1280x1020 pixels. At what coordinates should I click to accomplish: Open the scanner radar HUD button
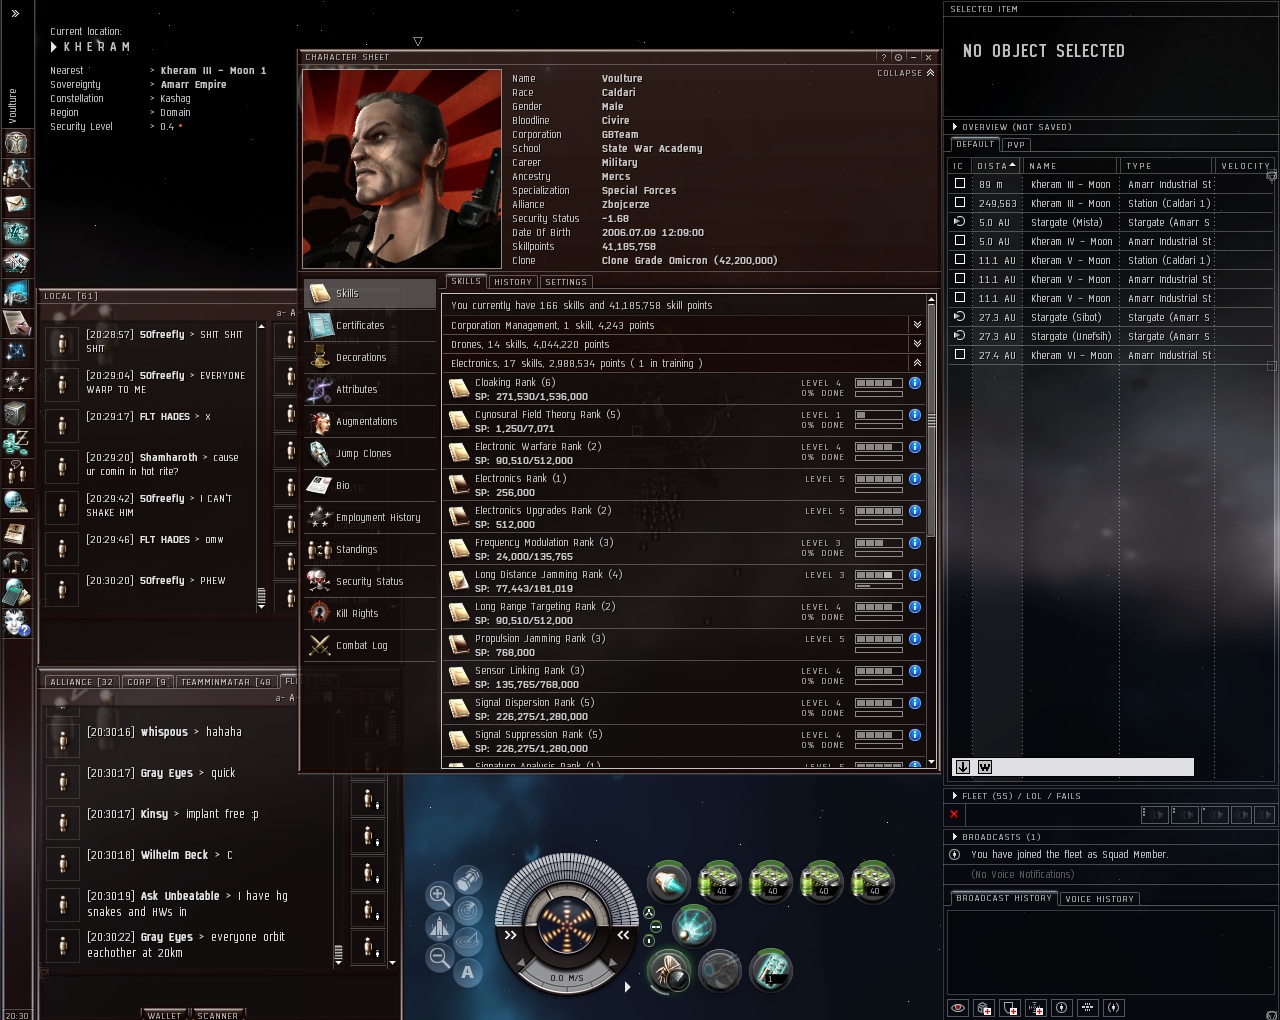[467, 911]
